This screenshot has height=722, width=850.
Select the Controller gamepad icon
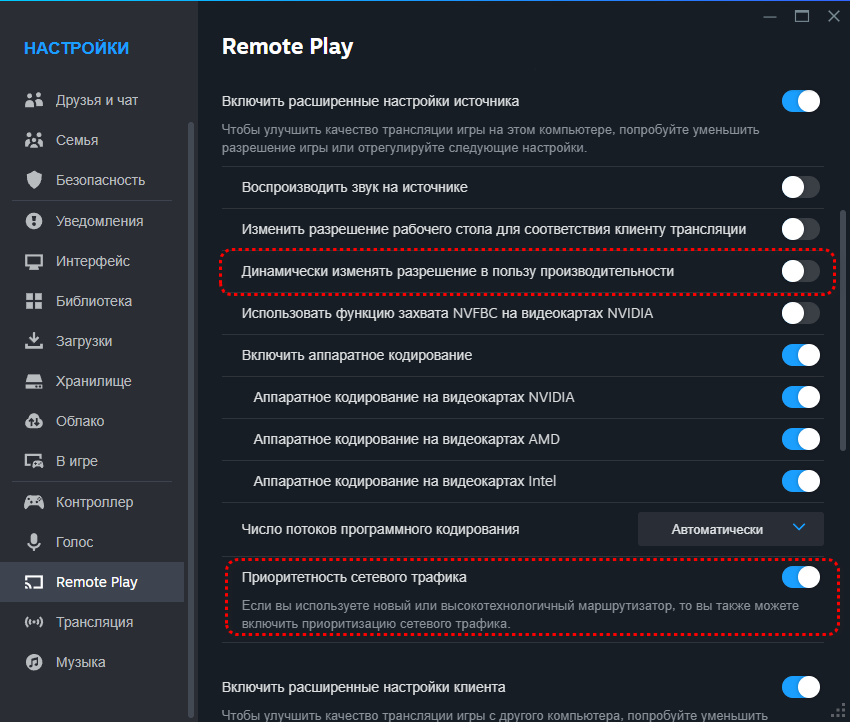34,502
